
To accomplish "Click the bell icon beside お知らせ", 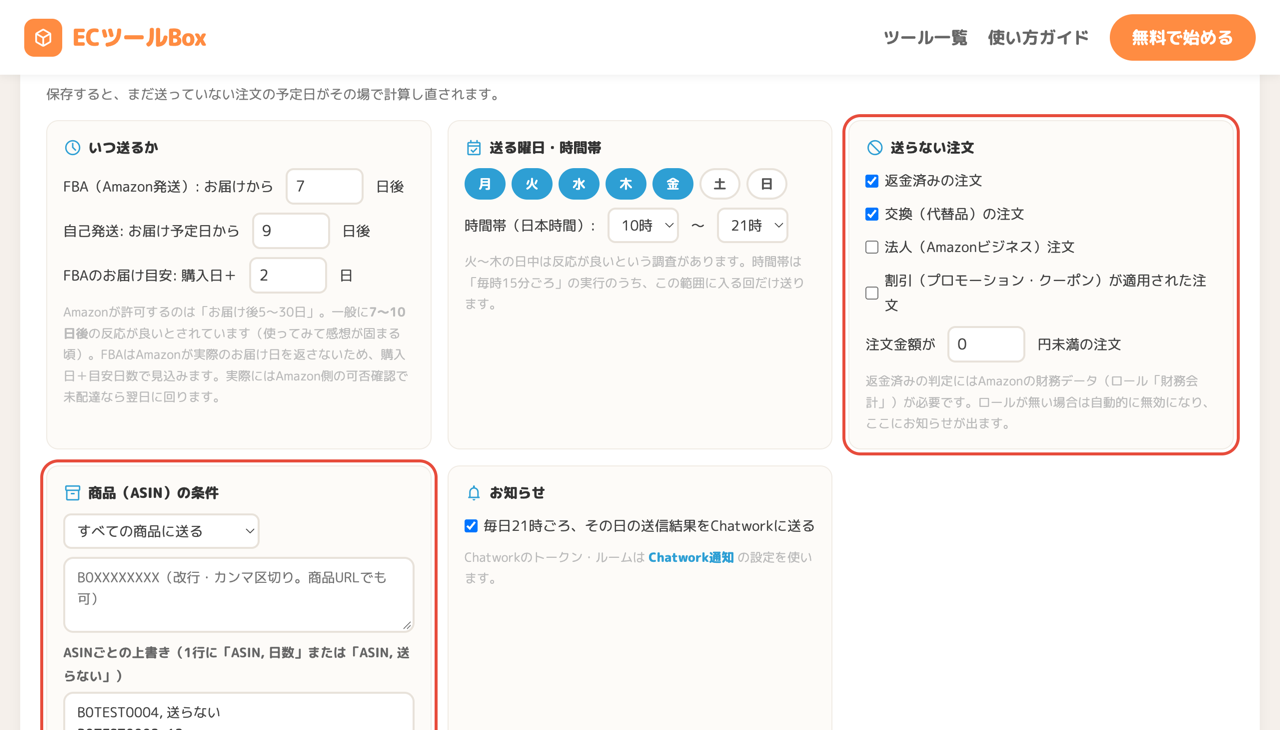I will tap(474, 493).
